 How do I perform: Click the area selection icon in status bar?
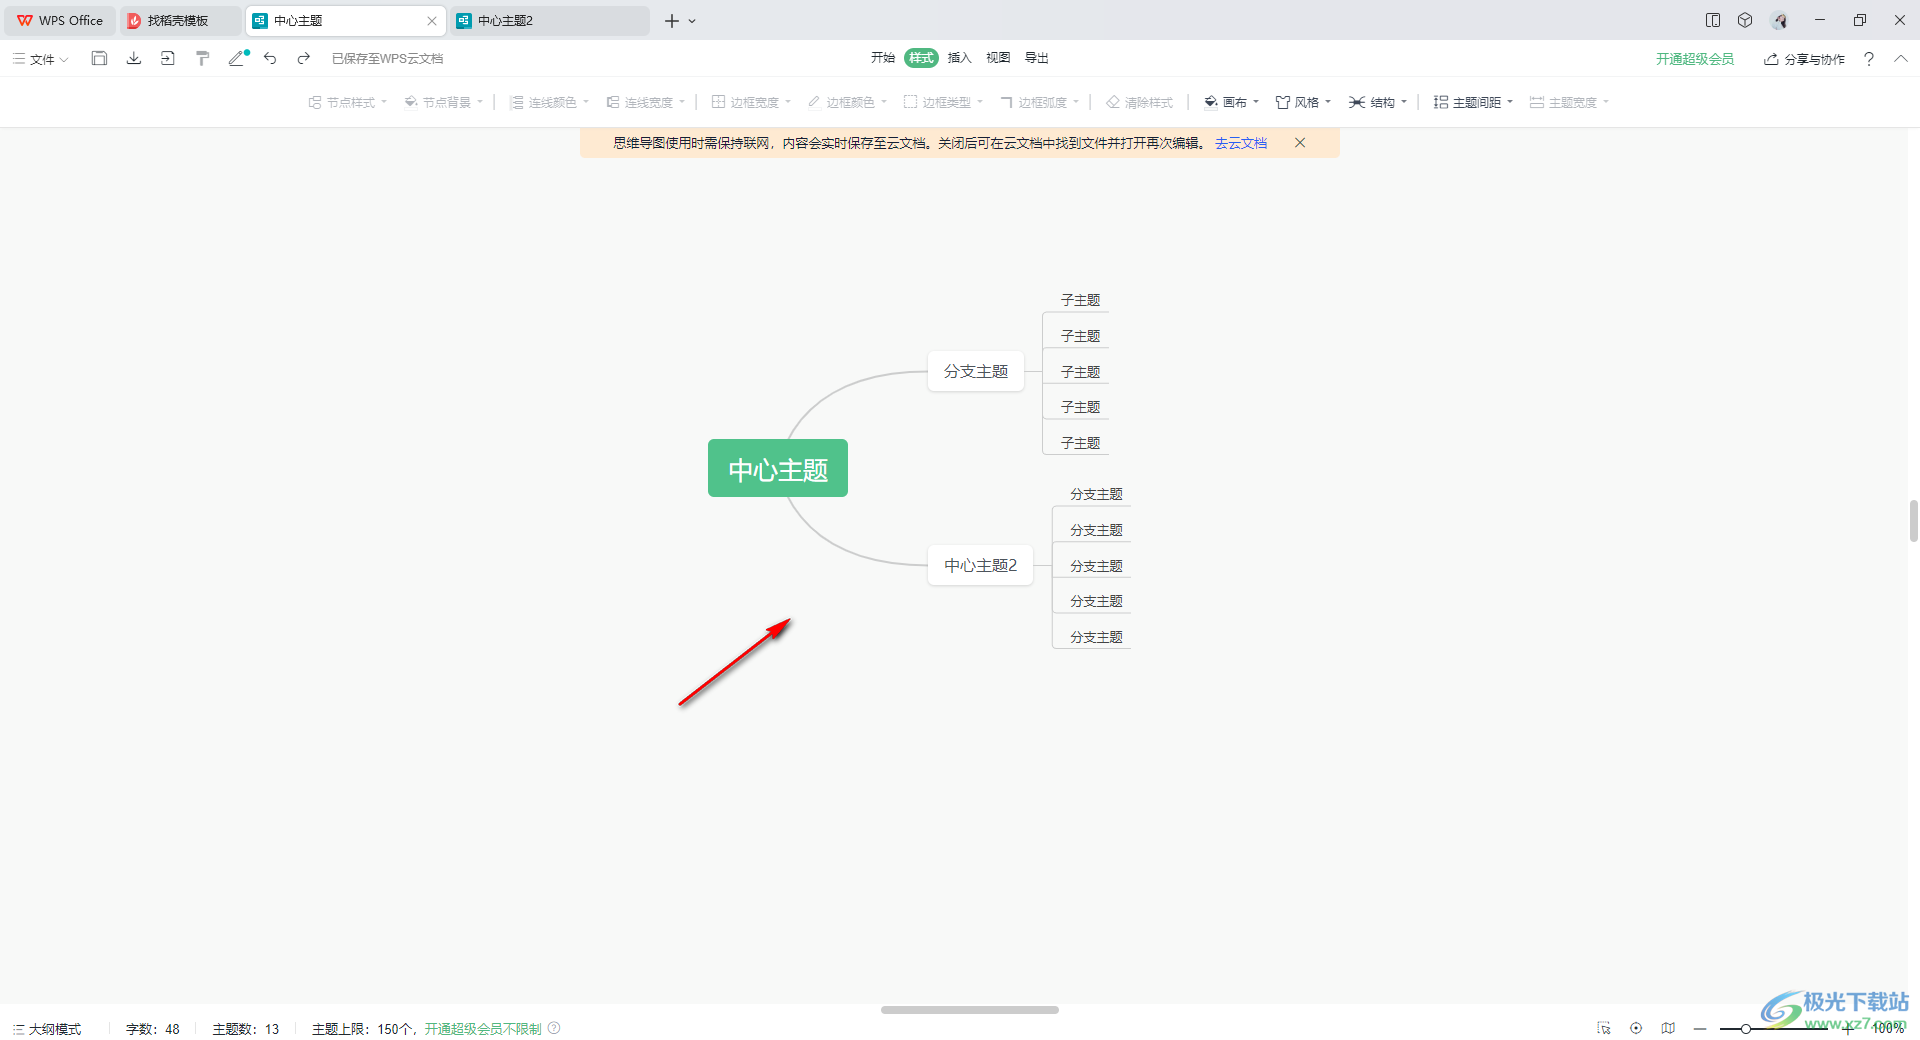tap(1604, 1028)
